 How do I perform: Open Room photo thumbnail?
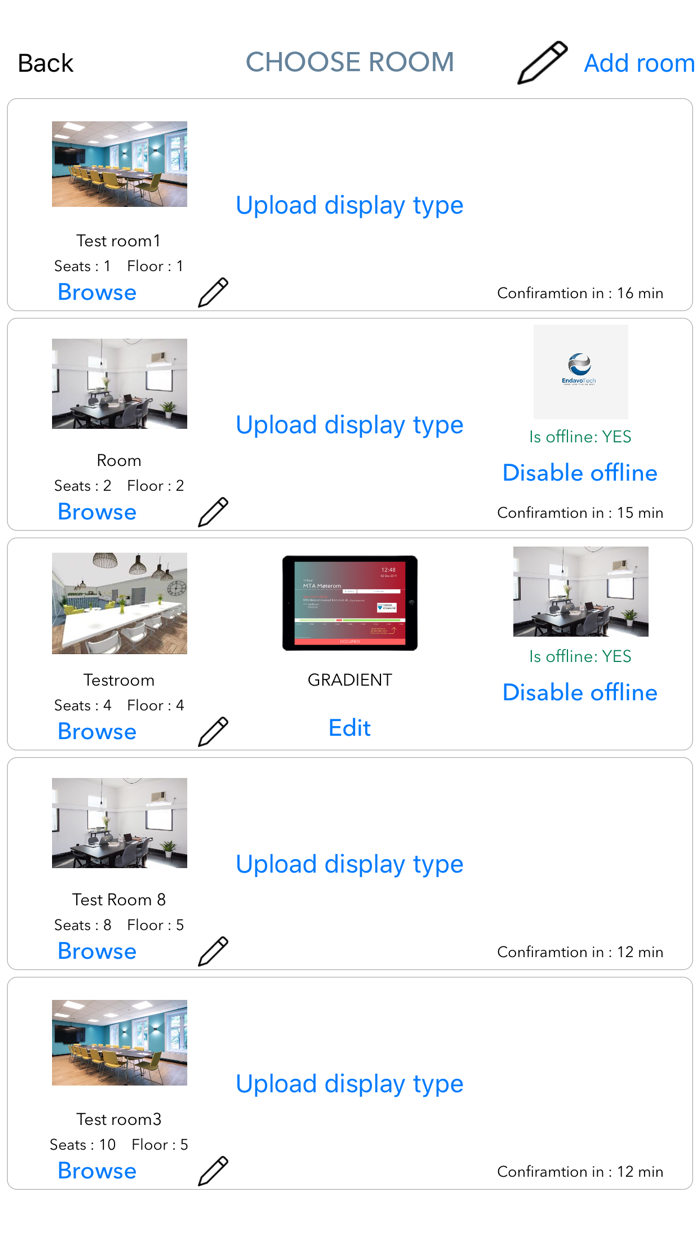pyautogui.click(x=119, y=384)
